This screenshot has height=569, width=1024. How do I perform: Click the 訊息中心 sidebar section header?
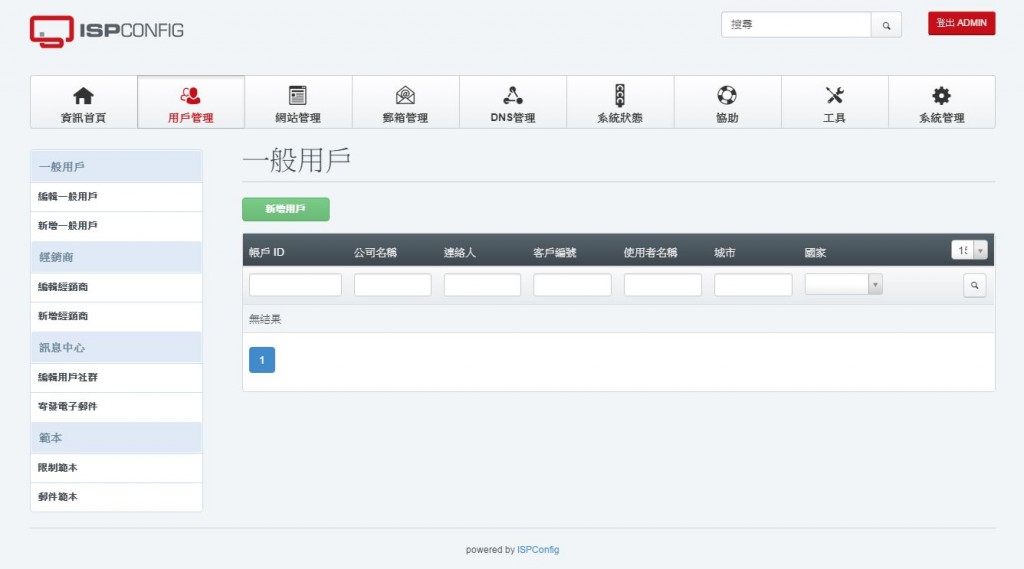pyautogui.click(x=116, y=348)
